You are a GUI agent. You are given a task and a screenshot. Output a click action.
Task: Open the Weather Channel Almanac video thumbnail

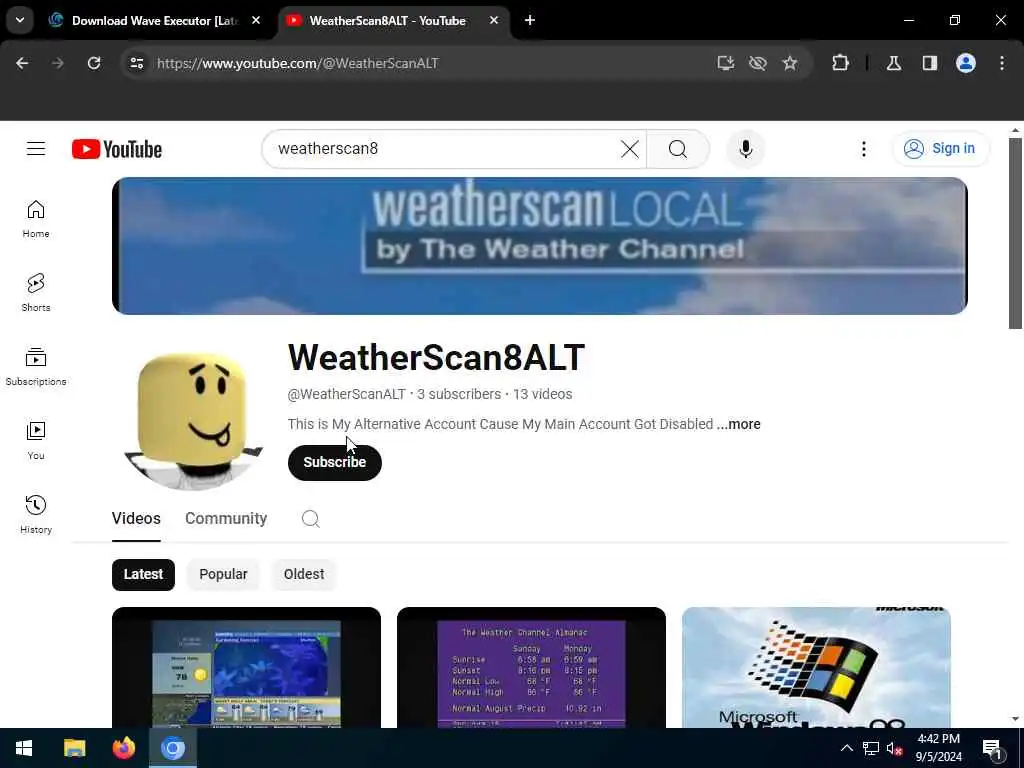tap(531, 667)
